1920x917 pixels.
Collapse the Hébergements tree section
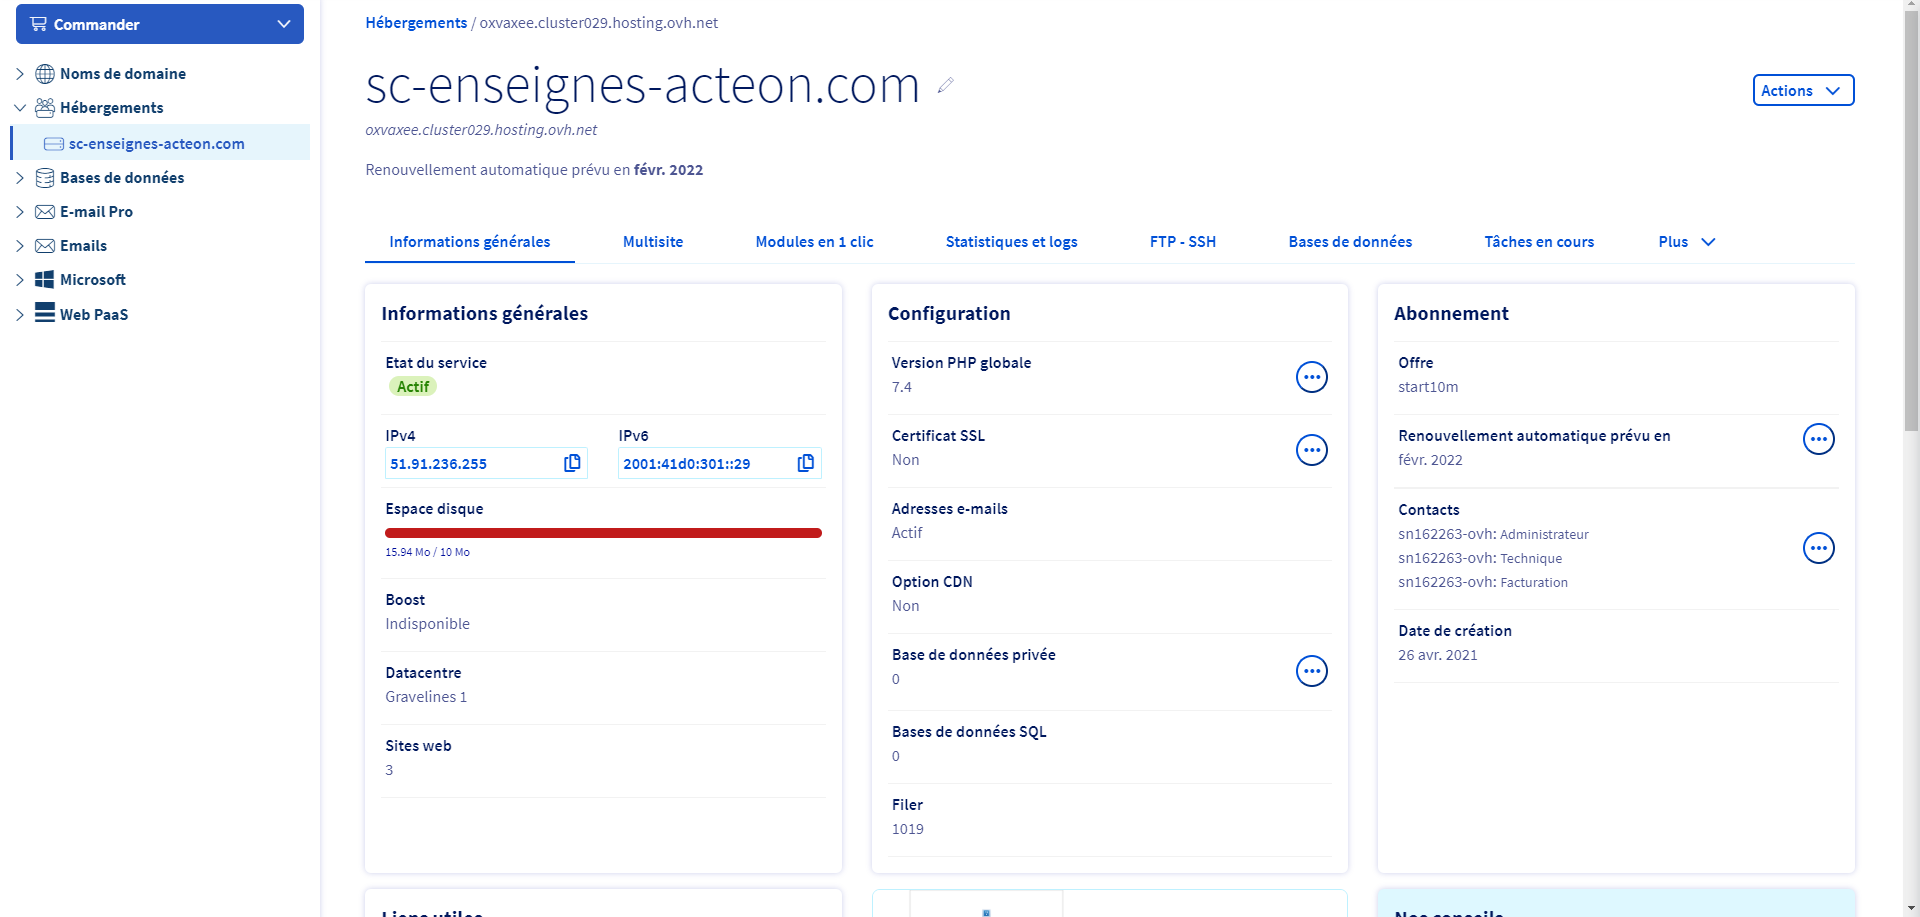pyautogui.click(x=20, y=108)
